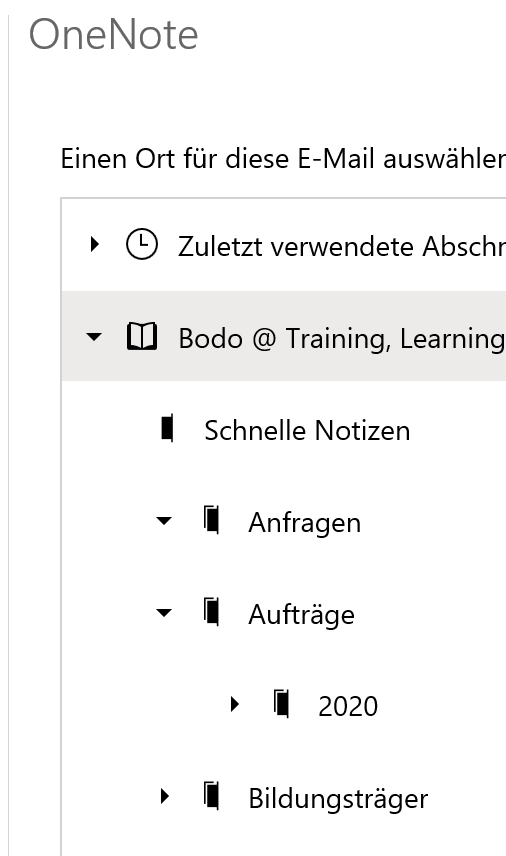Click the section group icon beside 2020

pos(282,703)
